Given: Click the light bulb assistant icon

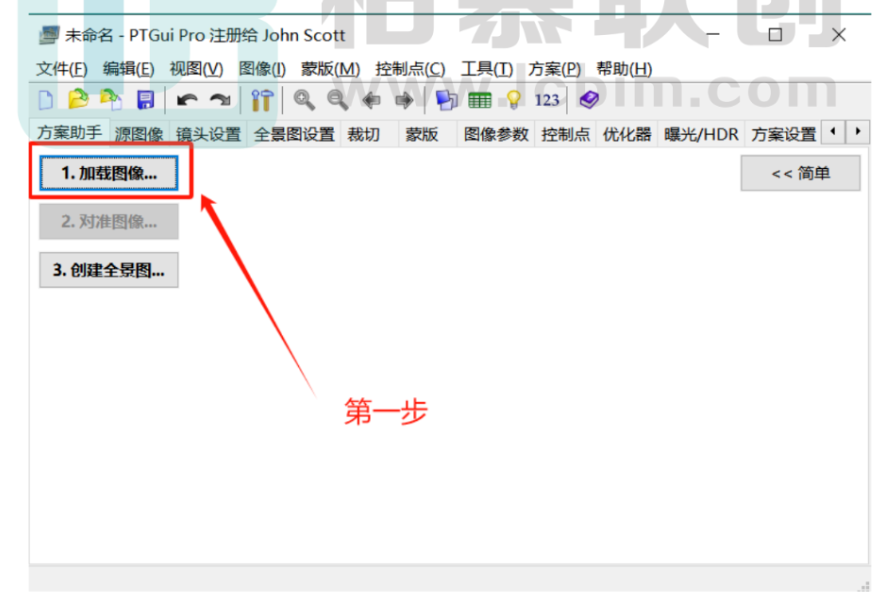Looking at the screenshot, I should click(513, 100).
